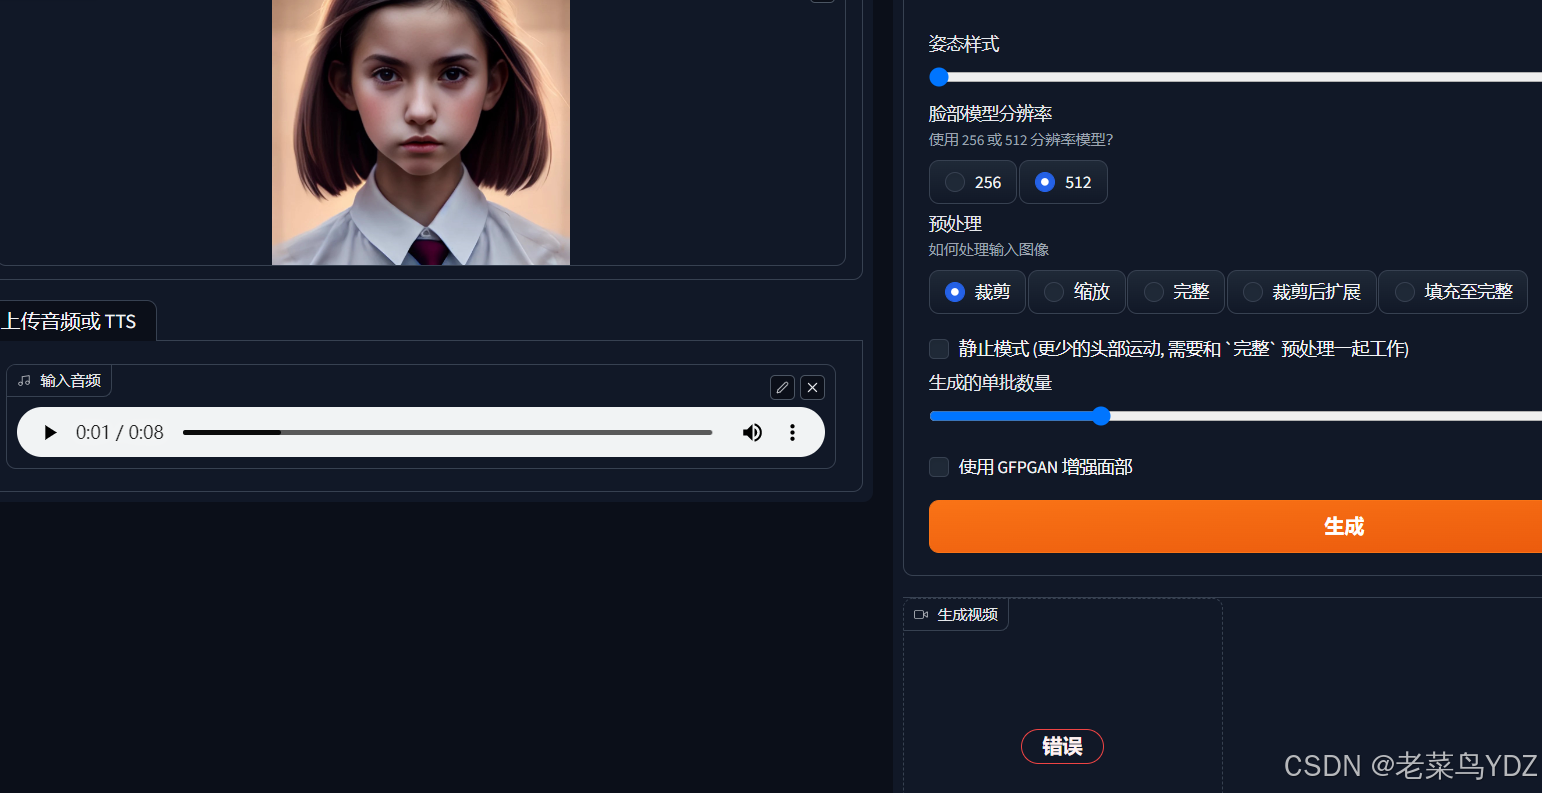Choose 完整 preprocessing option
The width and height of the screenshot is (1542, 793).
tap(1176, 292)
